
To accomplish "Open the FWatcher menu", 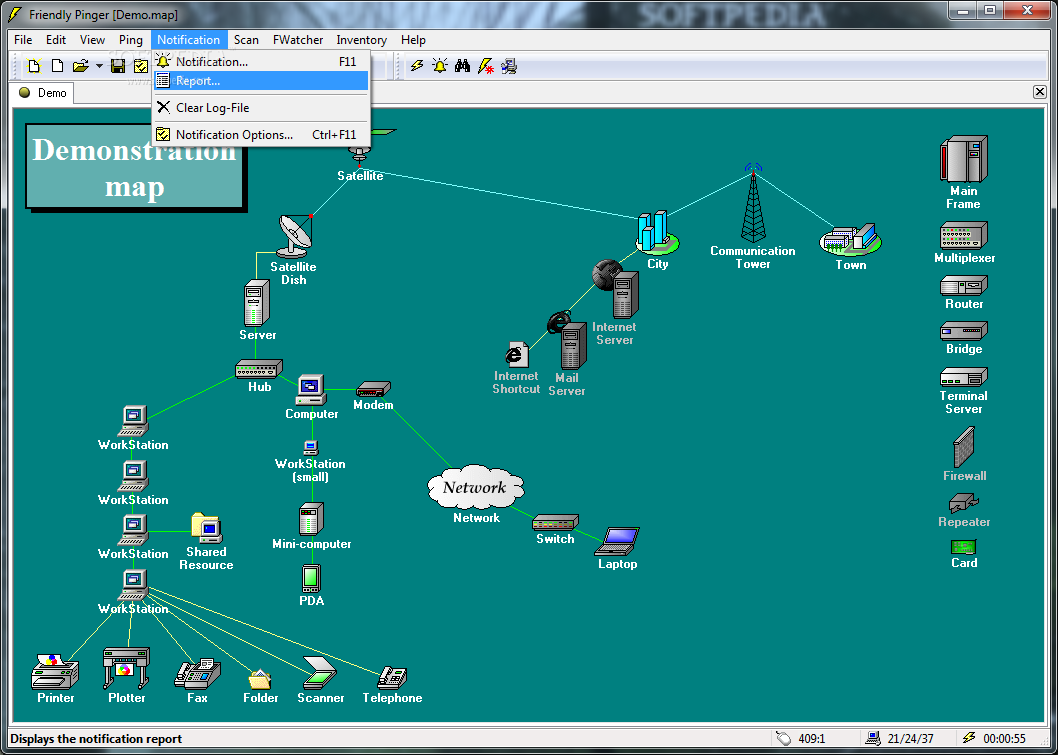I will 298,40.
